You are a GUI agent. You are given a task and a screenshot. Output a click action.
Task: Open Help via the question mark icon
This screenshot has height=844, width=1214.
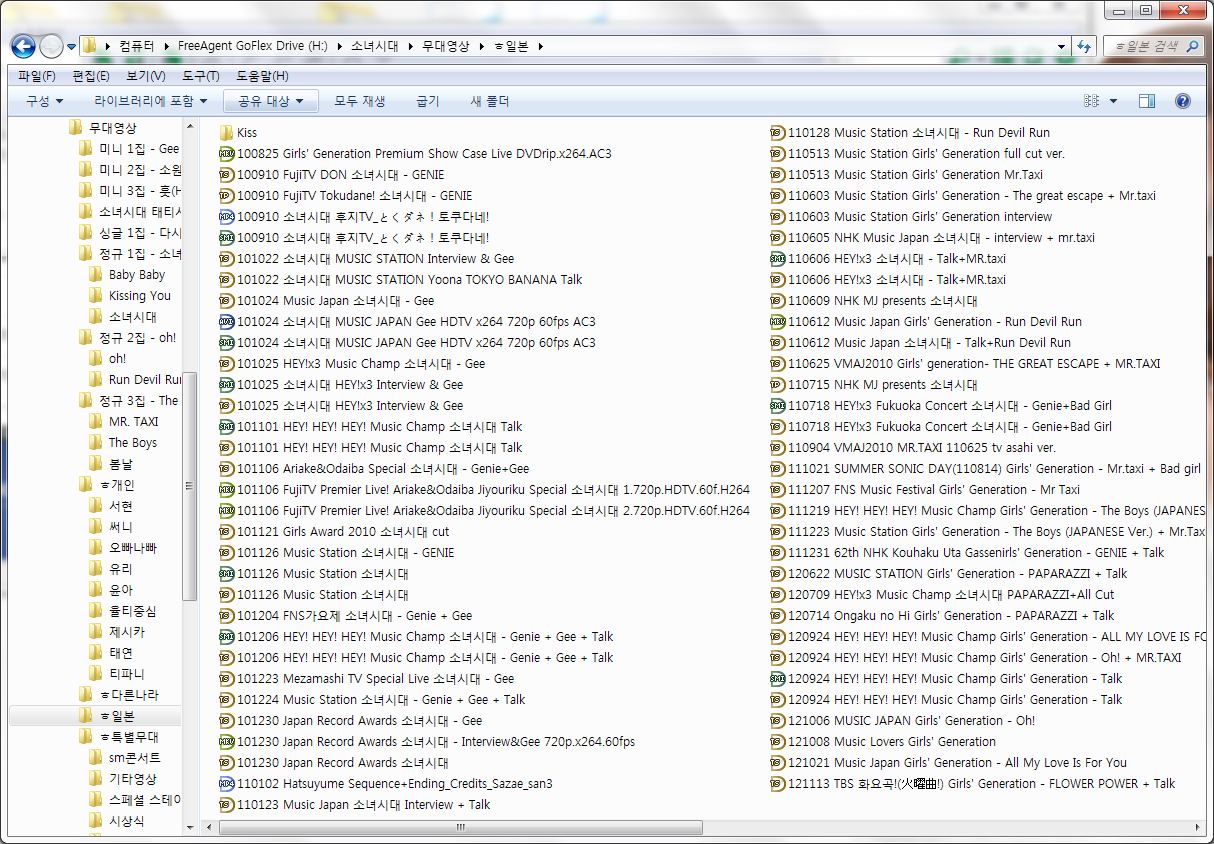(1182, 100)
